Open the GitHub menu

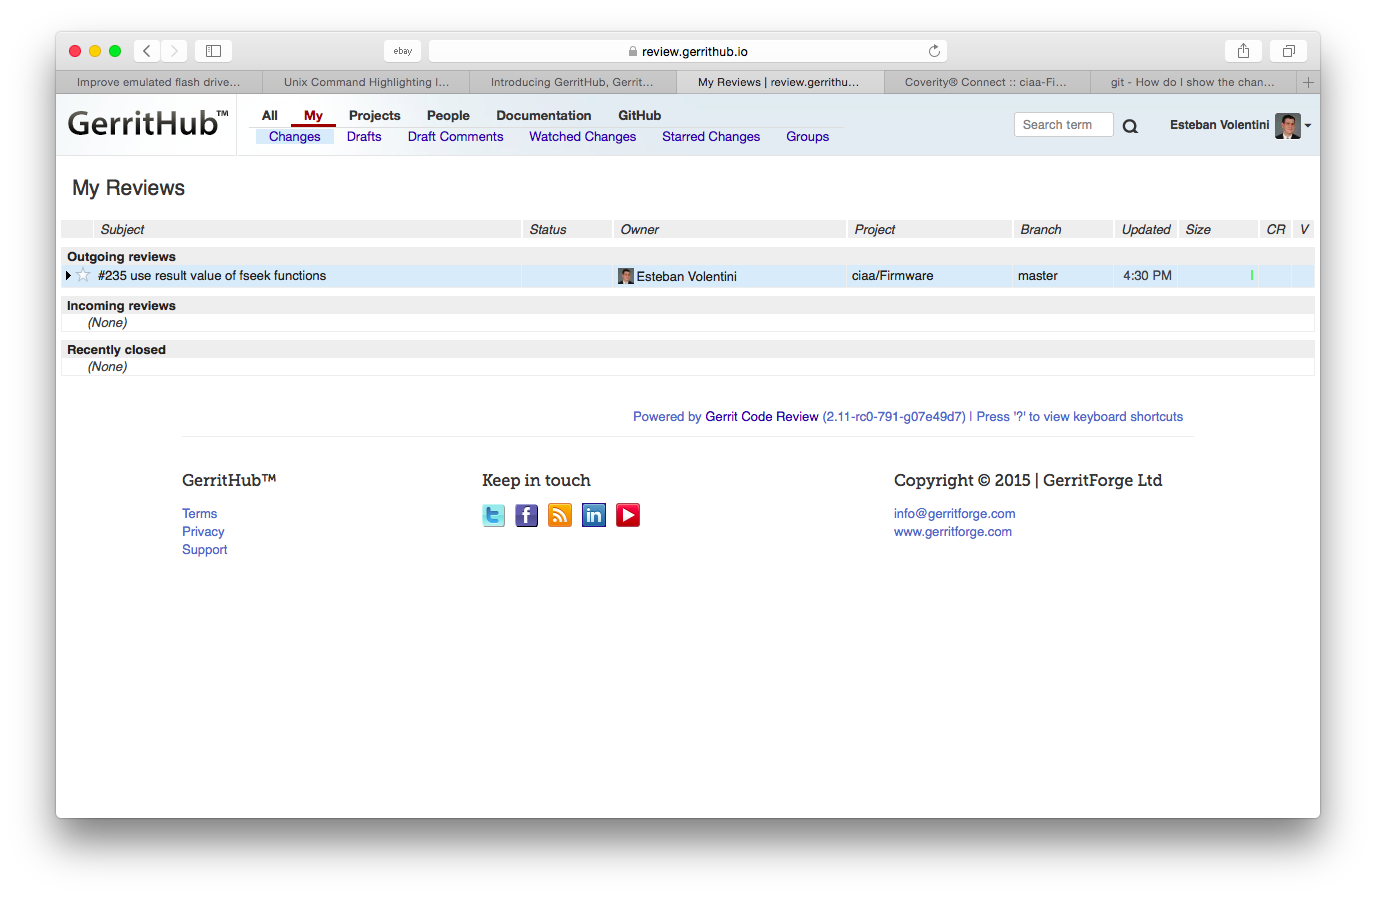click(x=640, y=115)
